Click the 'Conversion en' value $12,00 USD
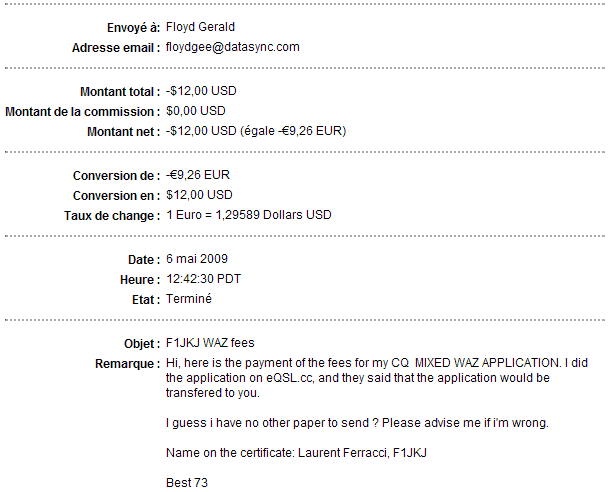 coord(199,195)
